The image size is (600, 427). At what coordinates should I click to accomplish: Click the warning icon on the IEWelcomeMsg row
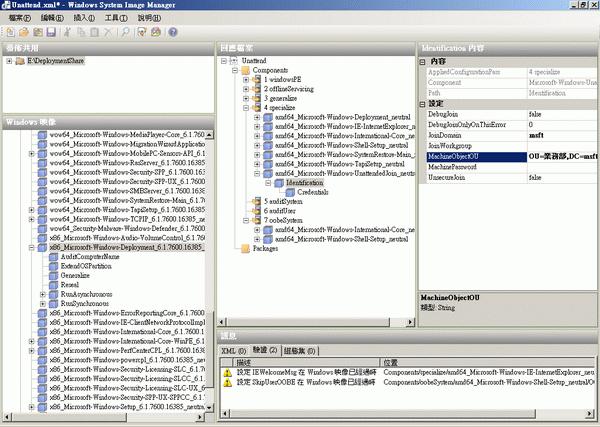pos(228,372)
